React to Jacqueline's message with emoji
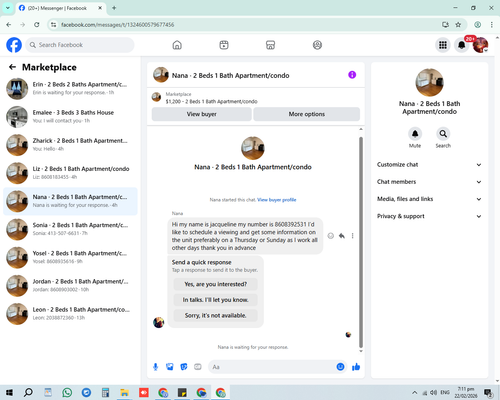This screenshot has width=500, height=400. click(x=331, y=236)
